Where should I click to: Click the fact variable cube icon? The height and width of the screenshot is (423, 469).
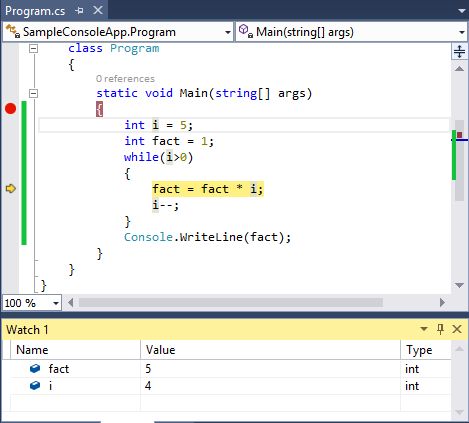[x=35, y=369]
